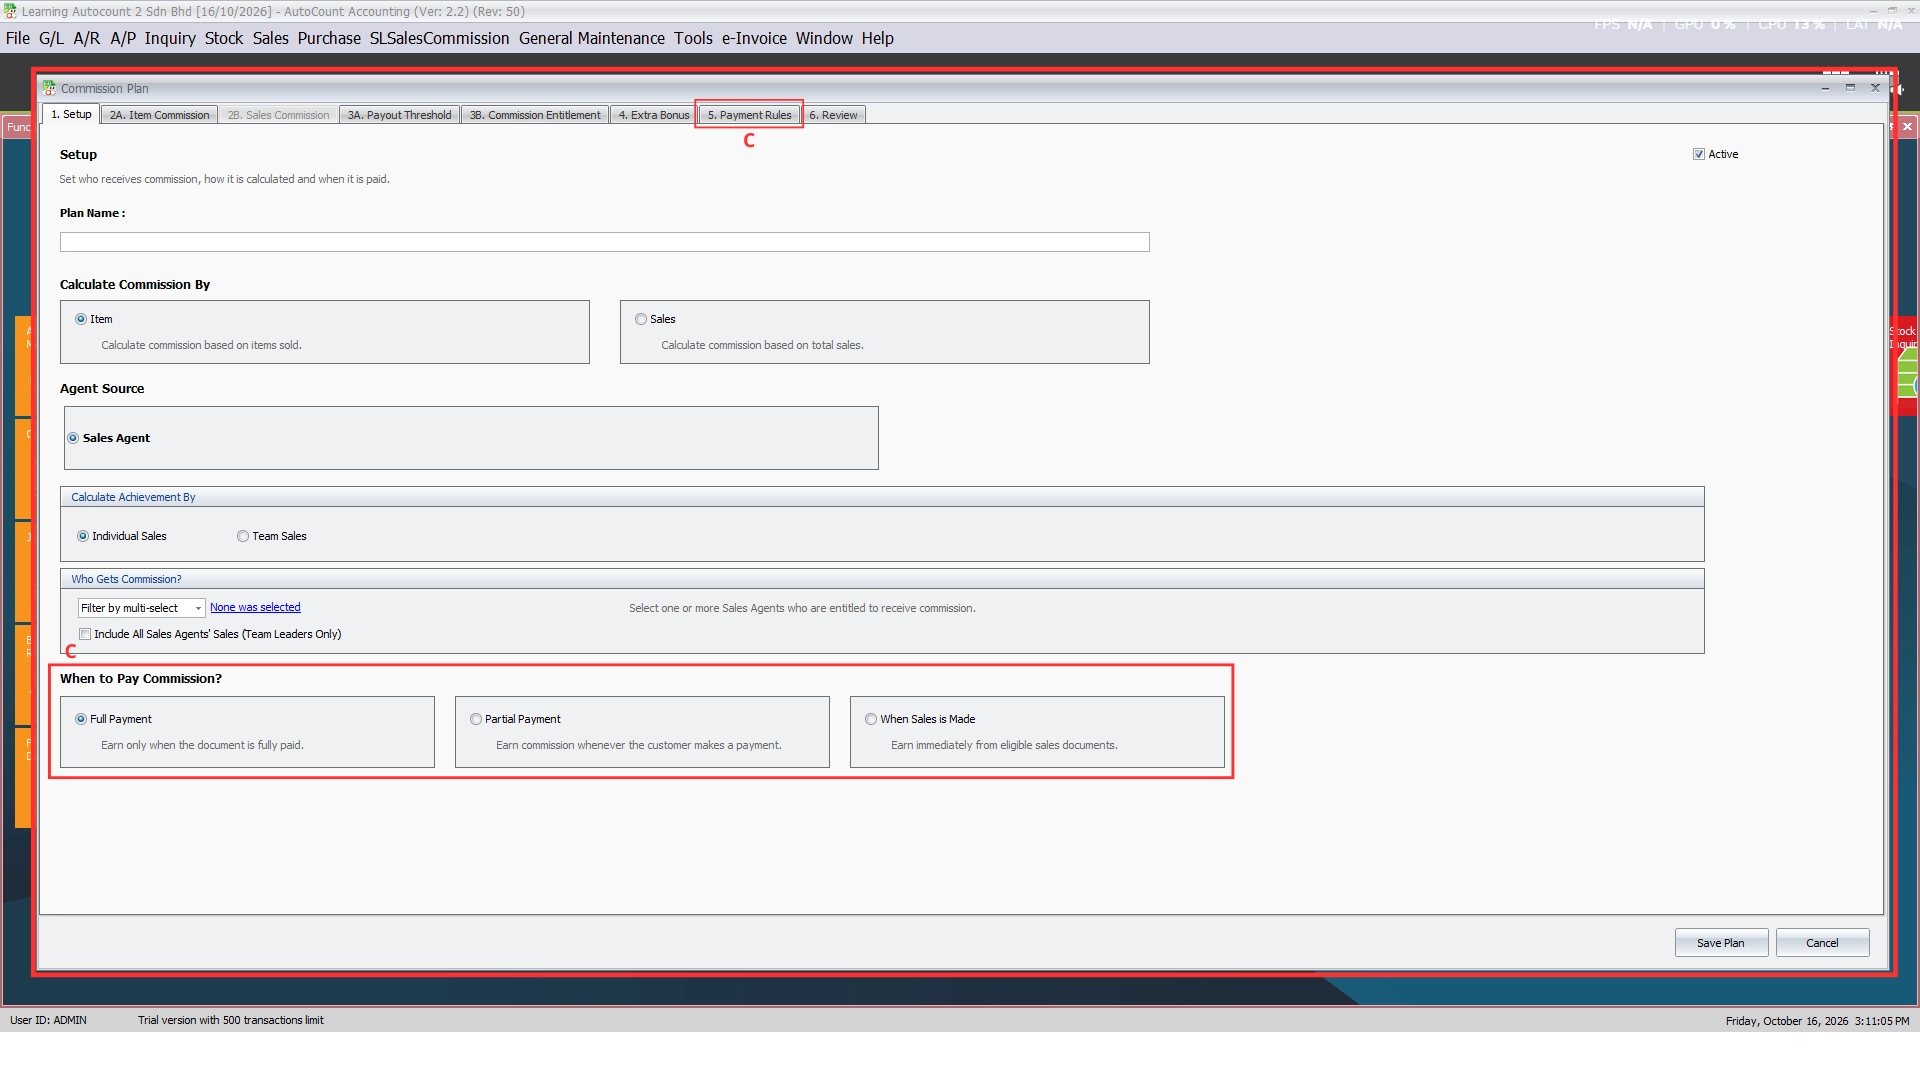
Task: Select Sales Agent as agent source
Action: click(x=73, y=438)
